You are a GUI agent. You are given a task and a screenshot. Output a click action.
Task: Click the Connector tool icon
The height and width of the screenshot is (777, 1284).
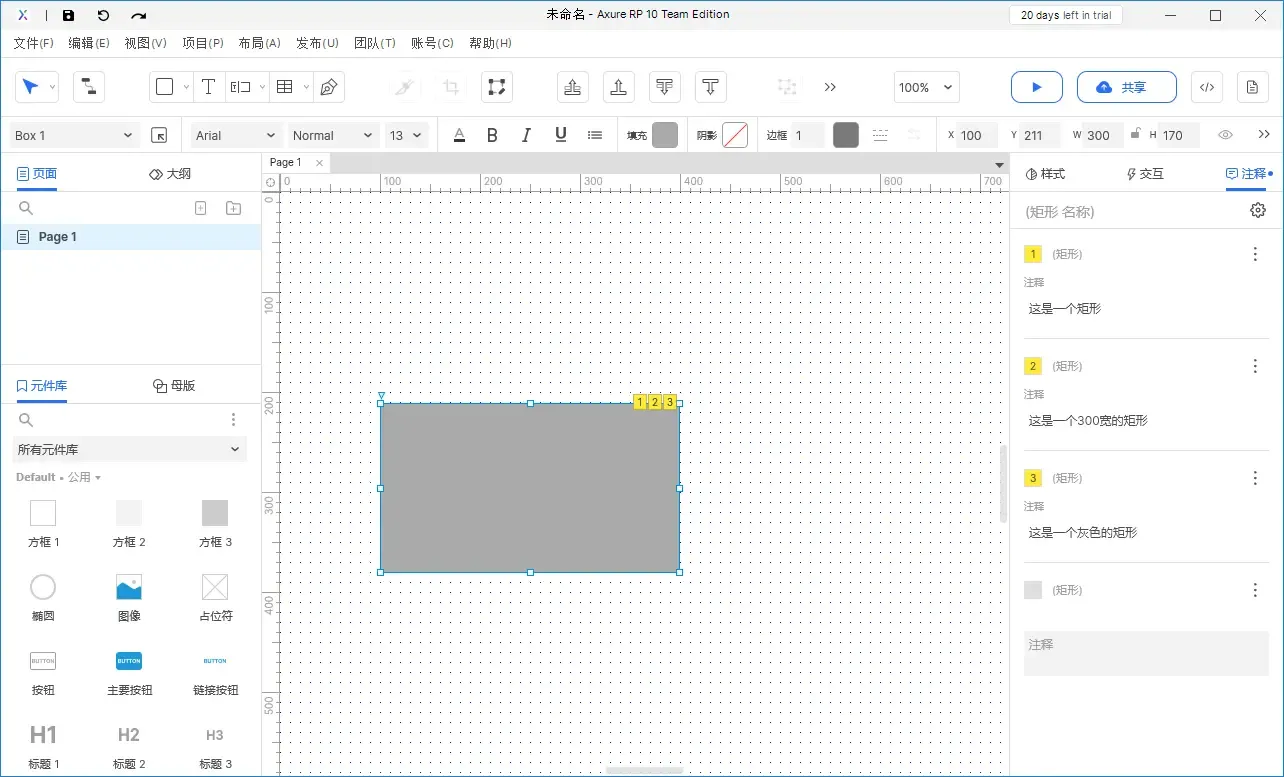(x=89, y=87)
